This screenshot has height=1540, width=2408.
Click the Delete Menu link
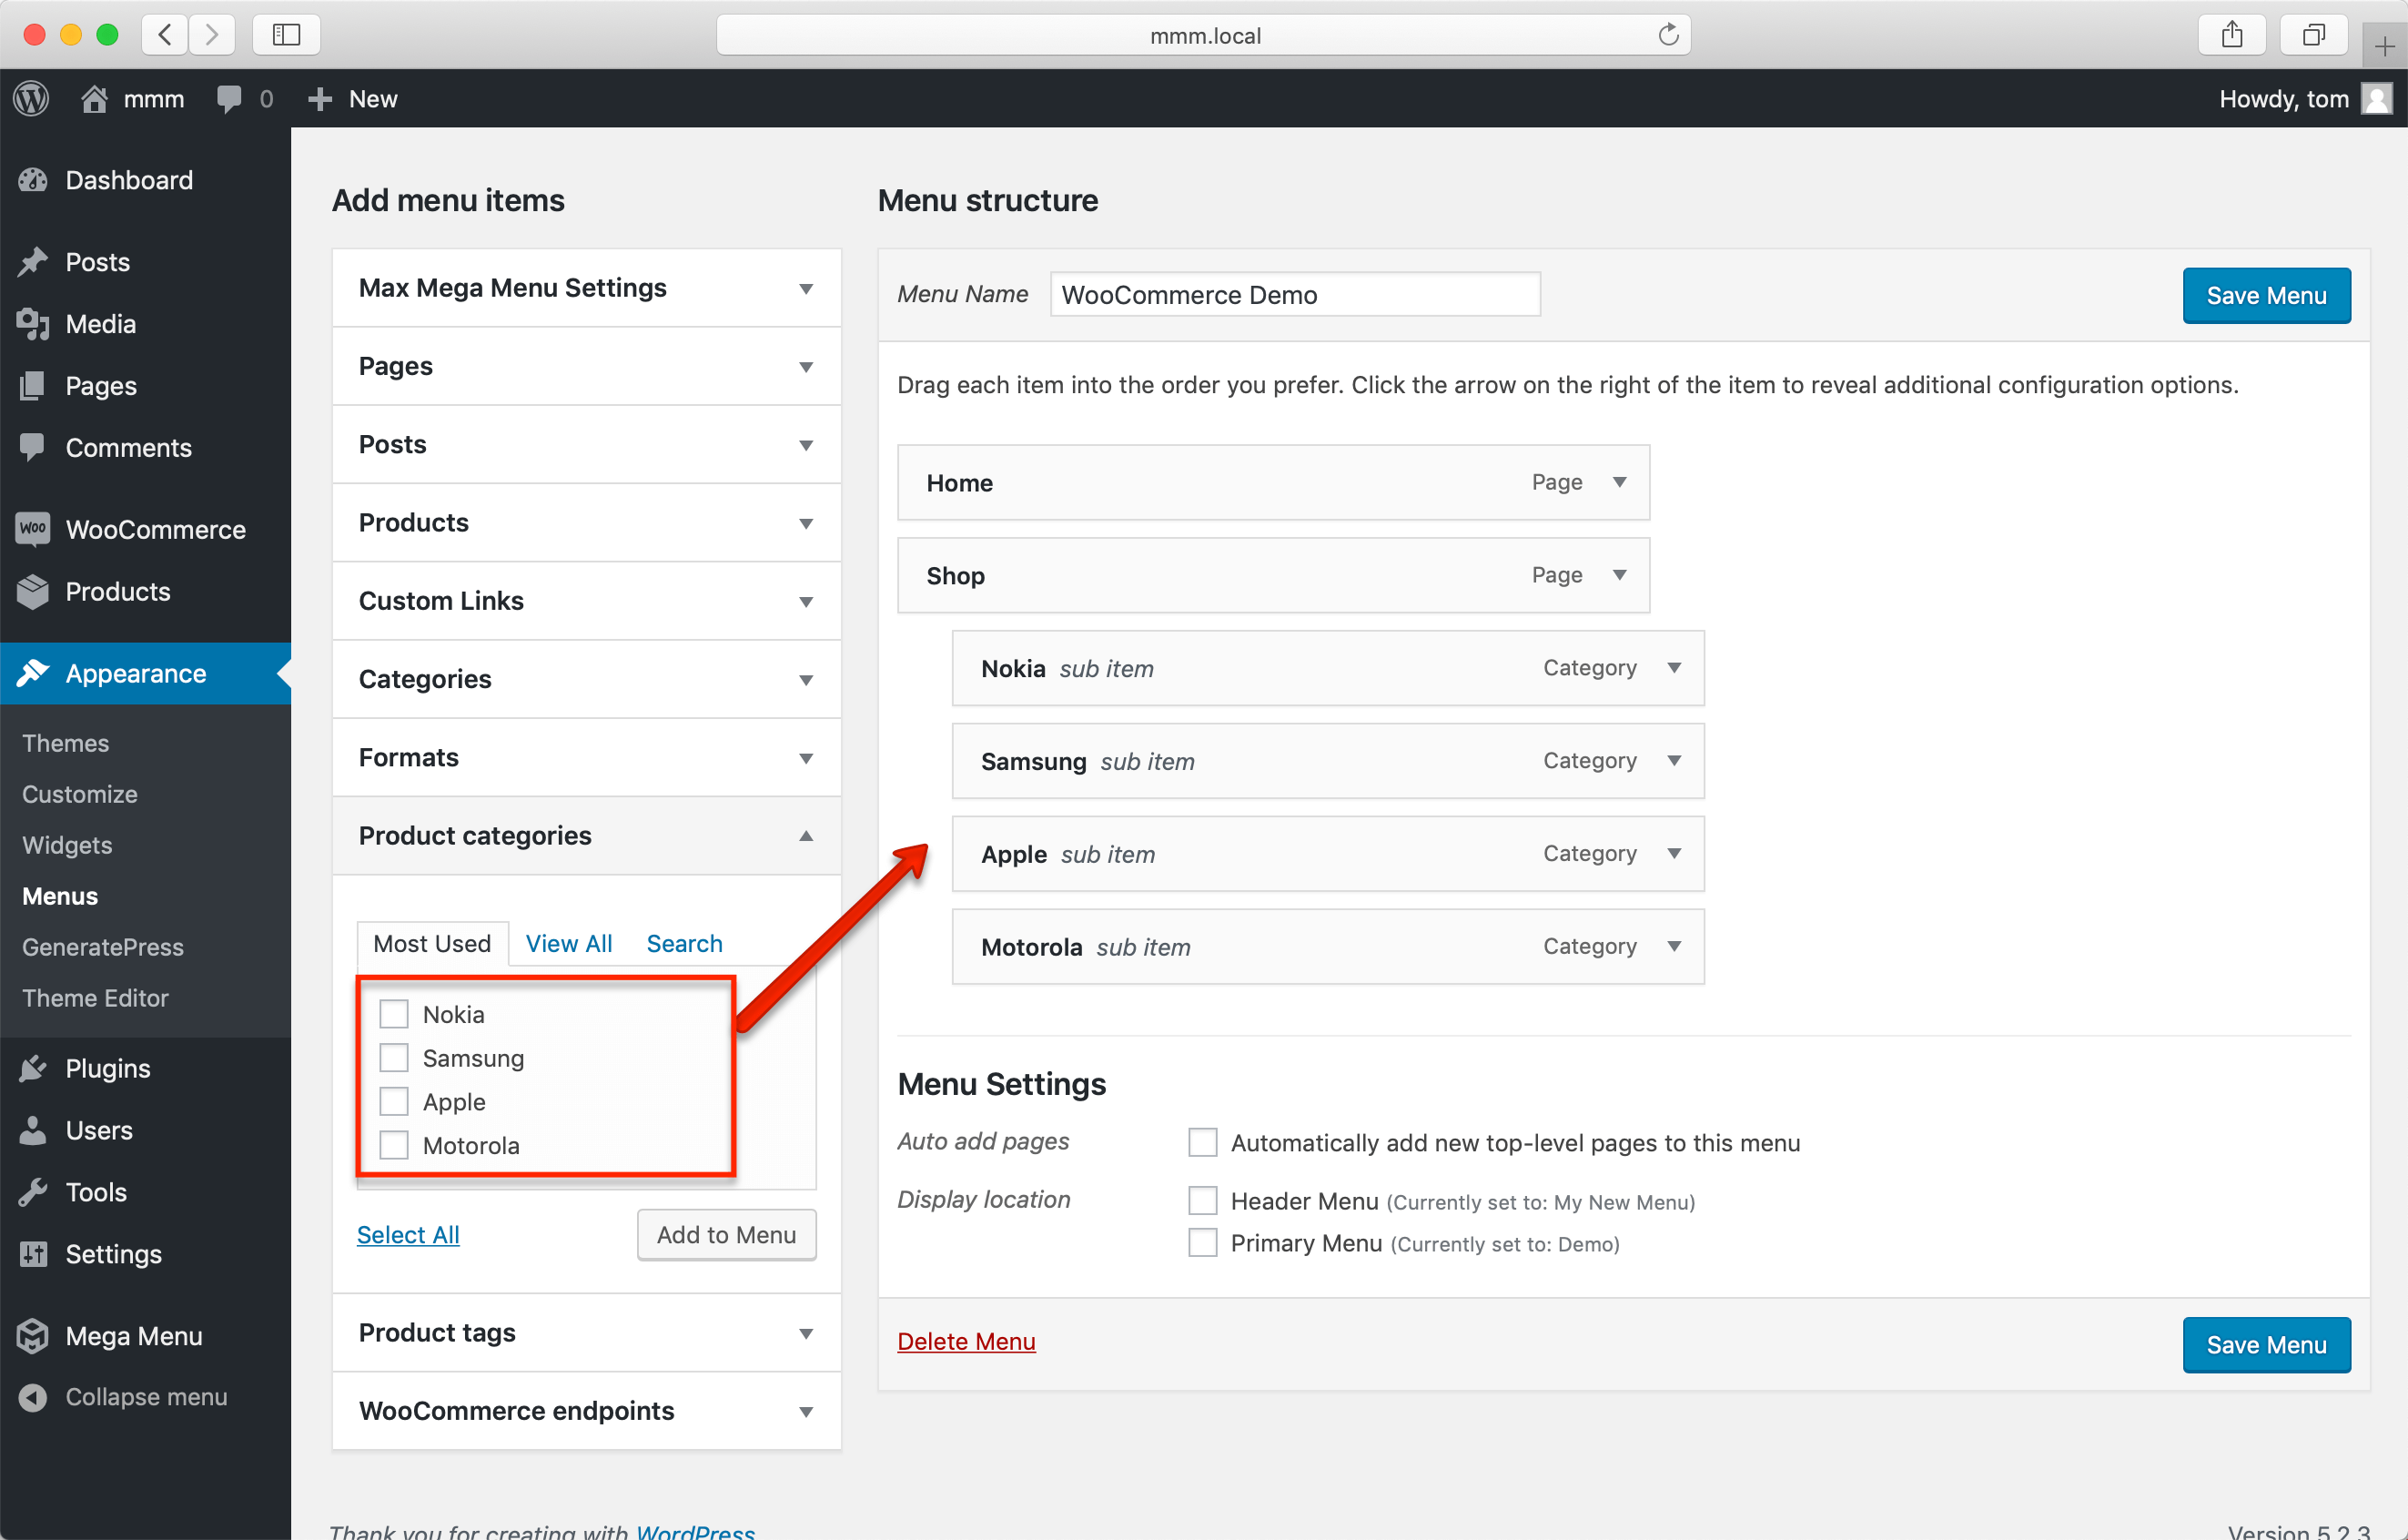(x=966, y=1342)
